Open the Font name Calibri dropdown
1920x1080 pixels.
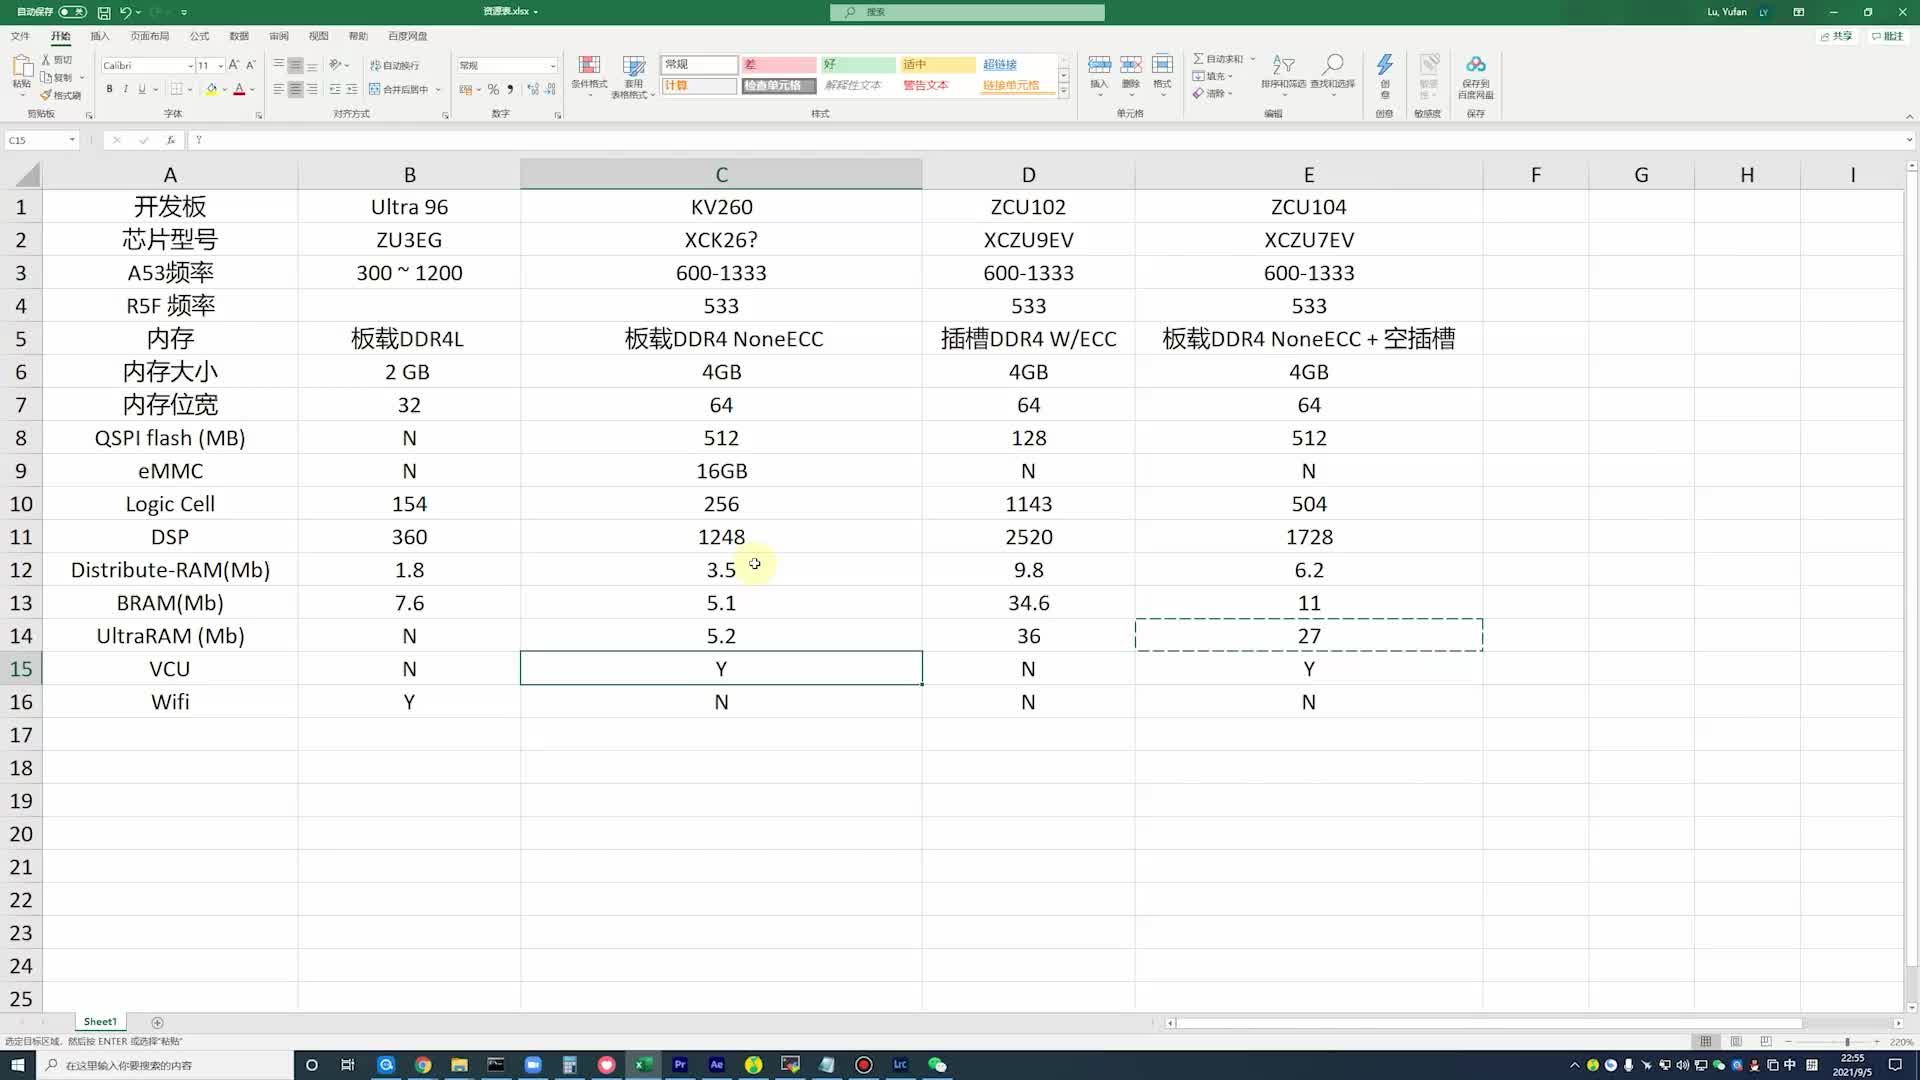(x=190, y=66)
